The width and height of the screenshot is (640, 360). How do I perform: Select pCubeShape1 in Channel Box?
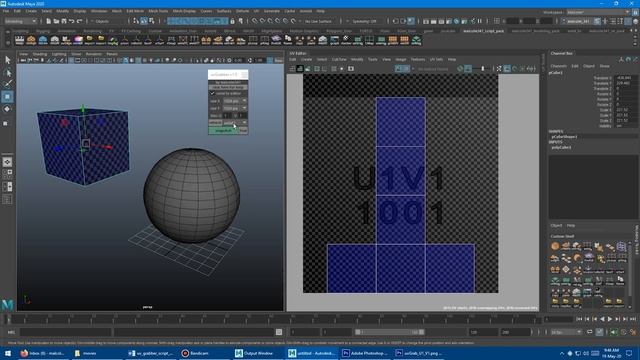564,137
